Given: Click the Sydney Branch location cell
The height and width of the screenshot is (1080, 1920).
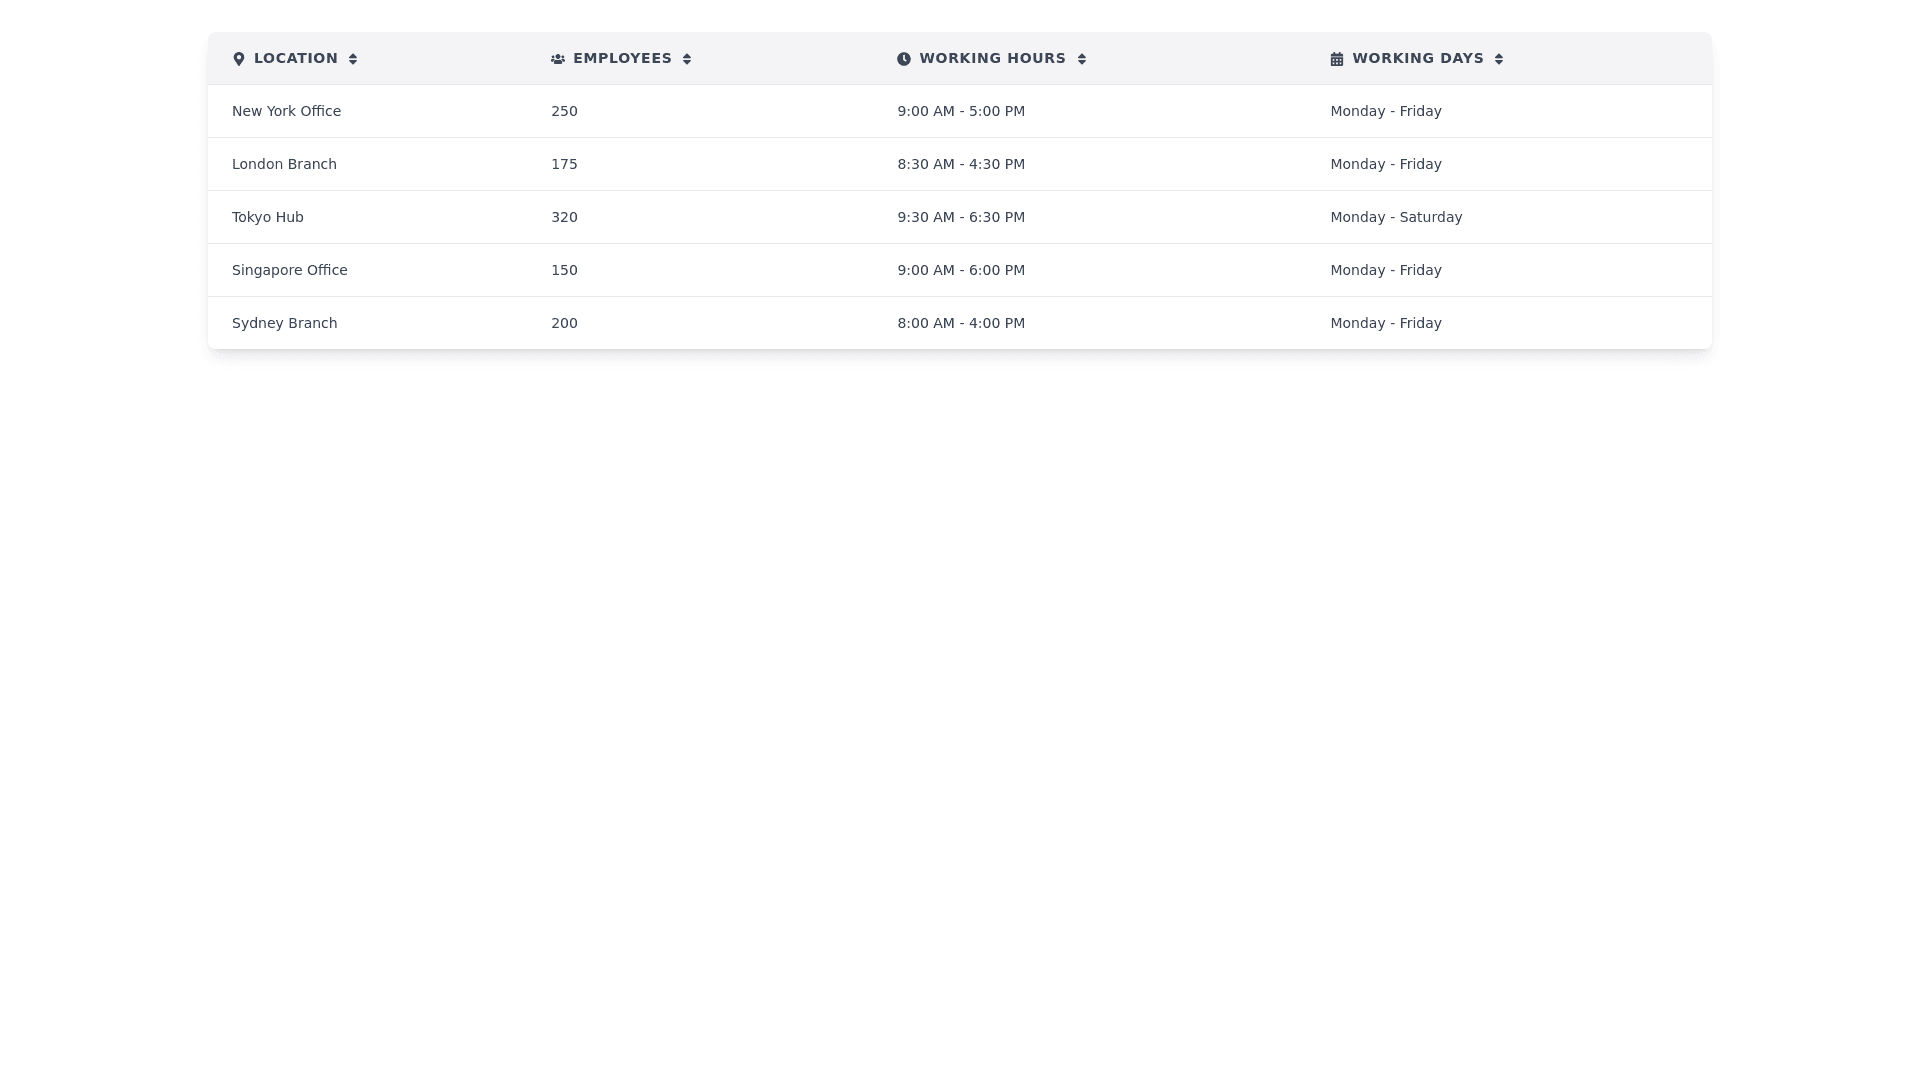Looking at the screenshot, I should pyautogui.click(x=285, y=323).
